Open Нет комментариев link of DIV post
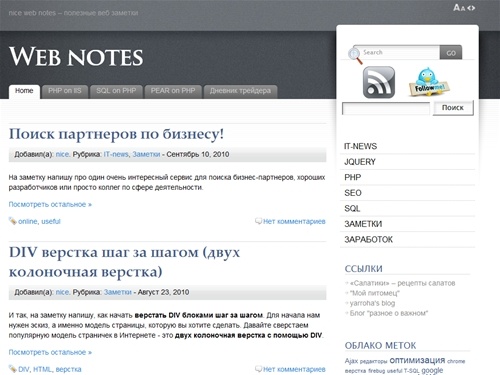 [x=294, y=369]
